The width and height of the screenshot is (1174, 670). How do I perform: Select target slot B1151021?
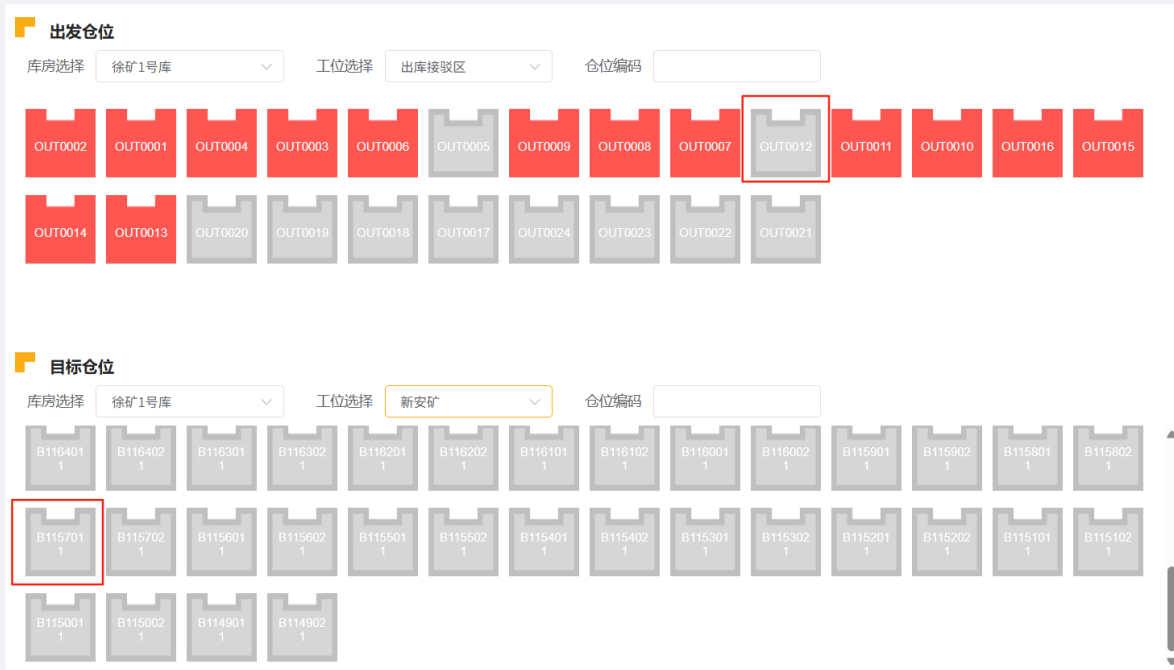1108,543
